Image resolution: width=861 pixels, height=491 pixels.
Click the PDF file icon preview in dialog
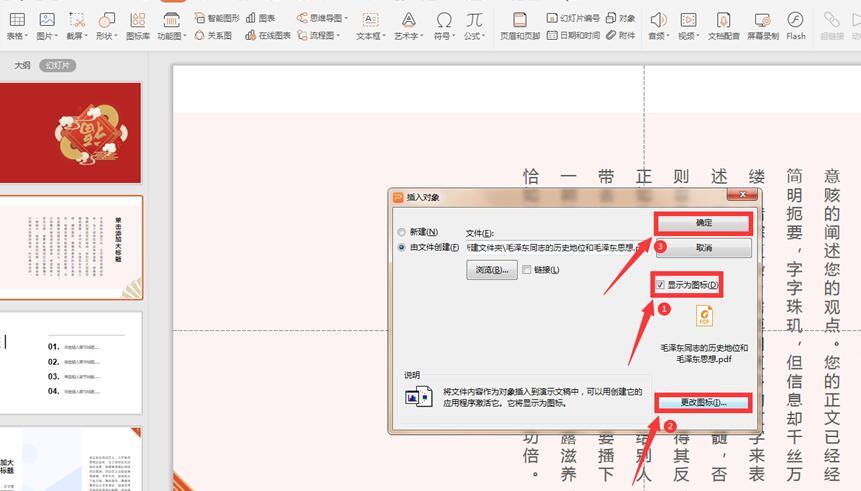click(x=704, y=316)
